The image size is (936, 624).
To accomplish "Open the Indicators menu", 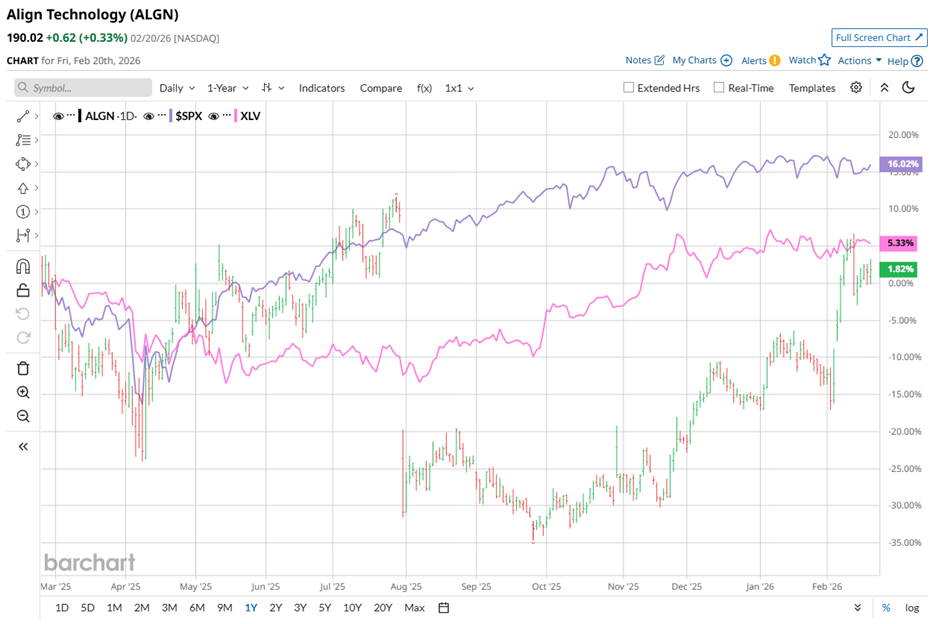I will (322, 88).
